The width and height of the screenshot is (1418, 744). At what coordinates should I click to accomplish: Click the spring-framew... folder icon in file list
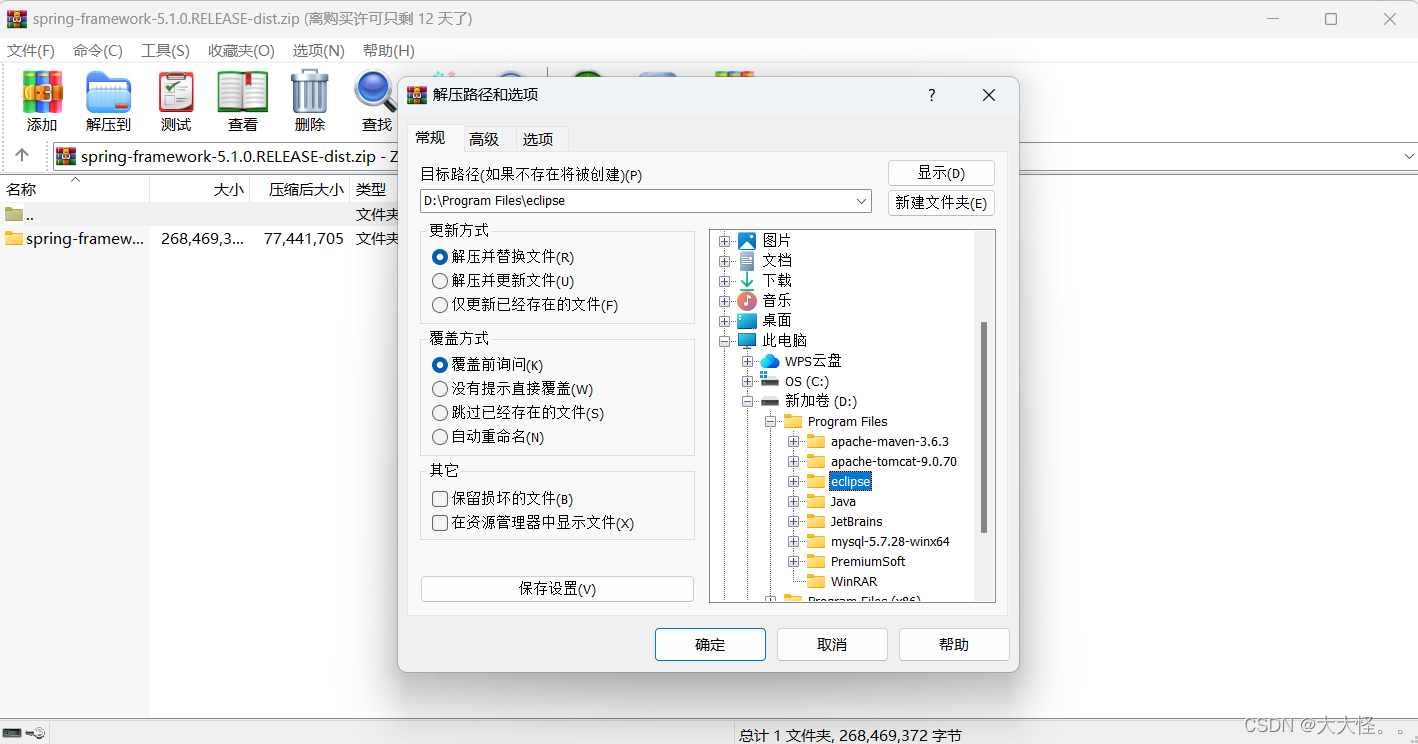pyautogui.click(x=14, y=238)
